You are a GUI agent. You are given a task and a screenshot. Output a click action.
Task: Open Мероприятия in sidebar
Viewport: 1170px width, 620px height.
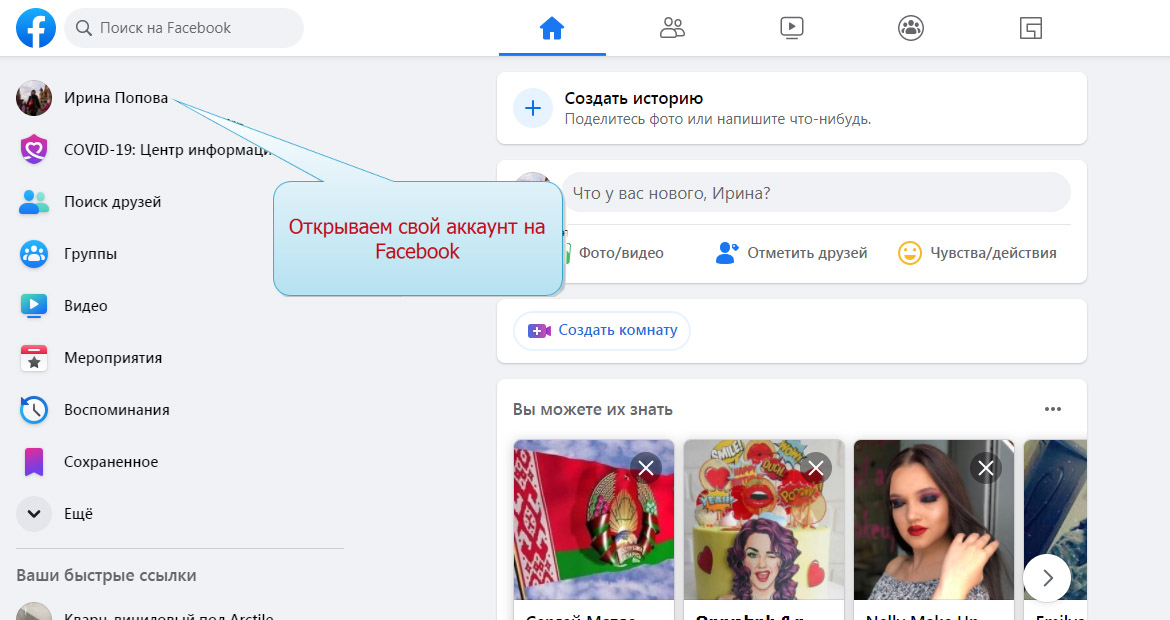click(x=112, y=358)
